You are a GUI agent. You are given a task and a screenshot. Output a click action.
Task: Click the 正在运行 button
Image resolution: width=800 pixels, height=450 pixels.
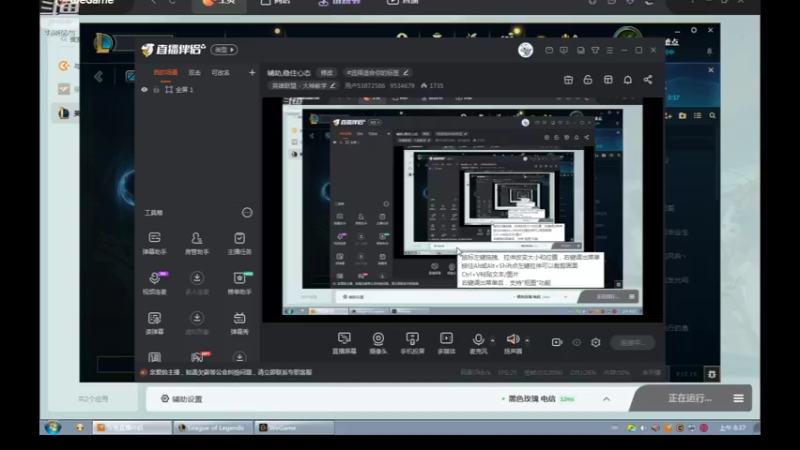689,398
